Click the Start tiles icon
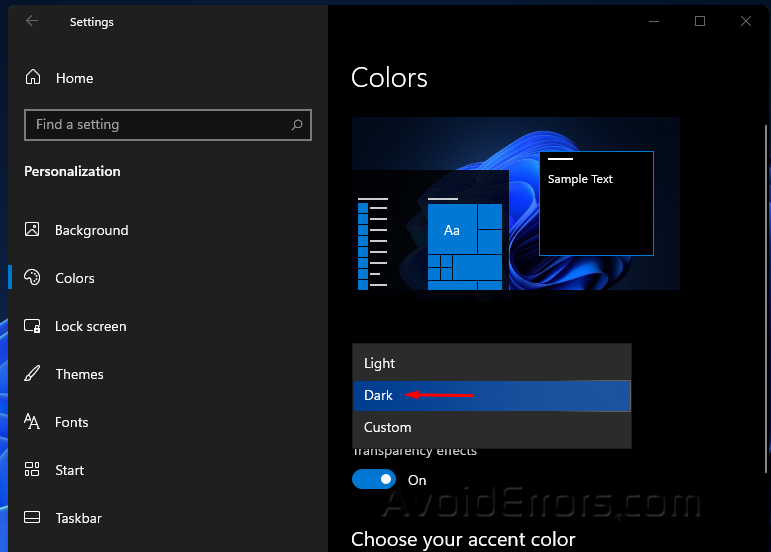The height and width of the screenshot is (552, 771). click(x=32, y=469)
